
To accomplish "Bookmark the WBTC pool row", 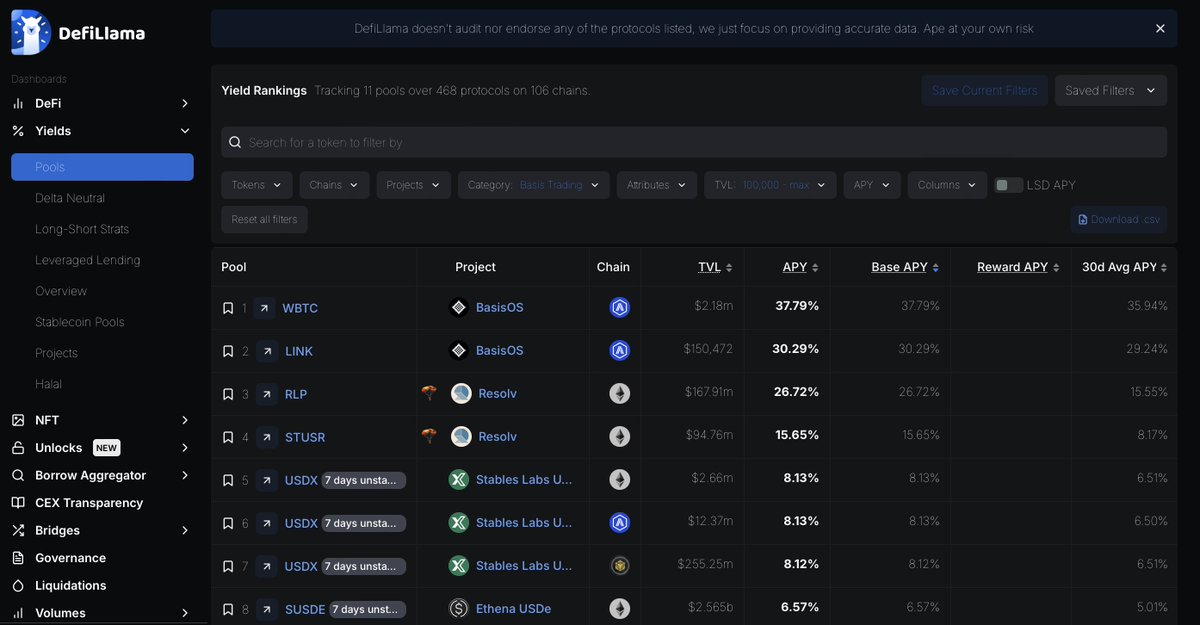I will click(228, 308).
